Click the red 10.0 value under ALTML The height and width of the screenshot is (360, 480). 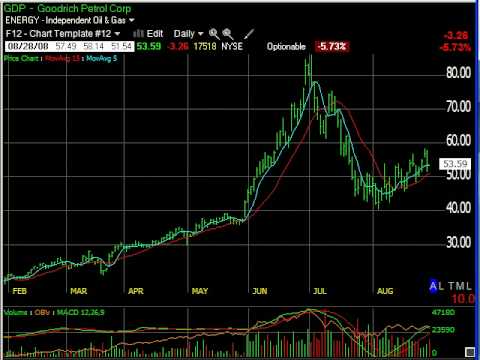pyautogui.click(x=463, y=299)
